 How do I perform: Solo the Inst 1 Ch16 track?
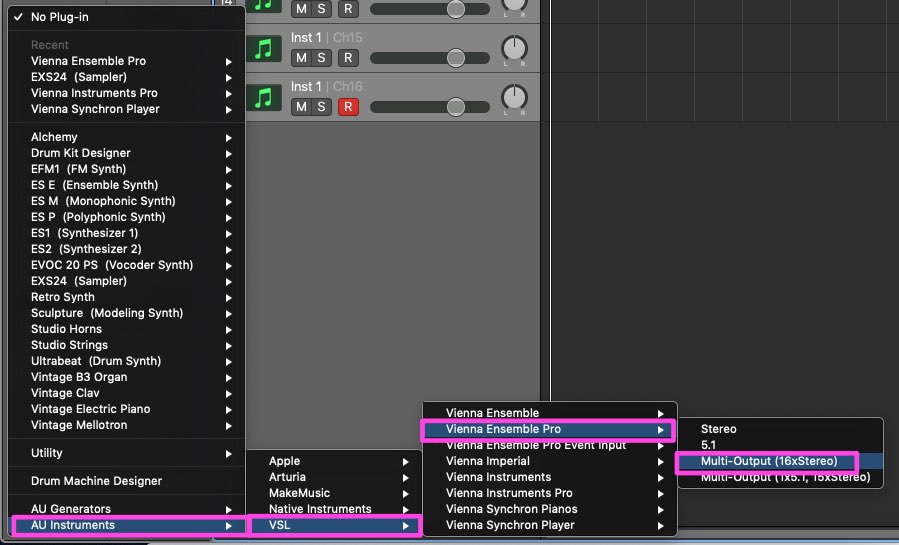322,107
